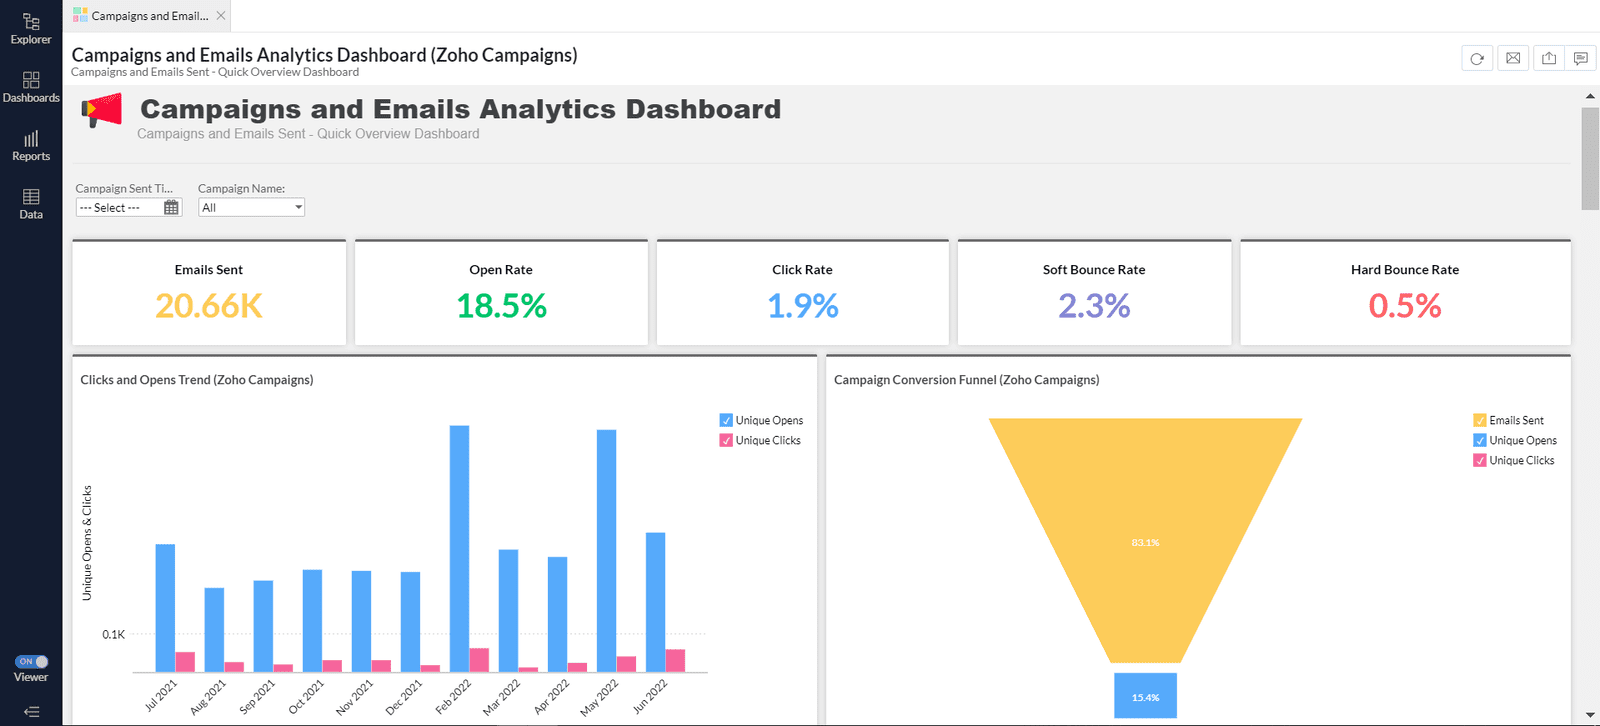Screen dimensions: 1600x726
Task: Click the Open Rate 18.5% widget
Action: (501, 293)
